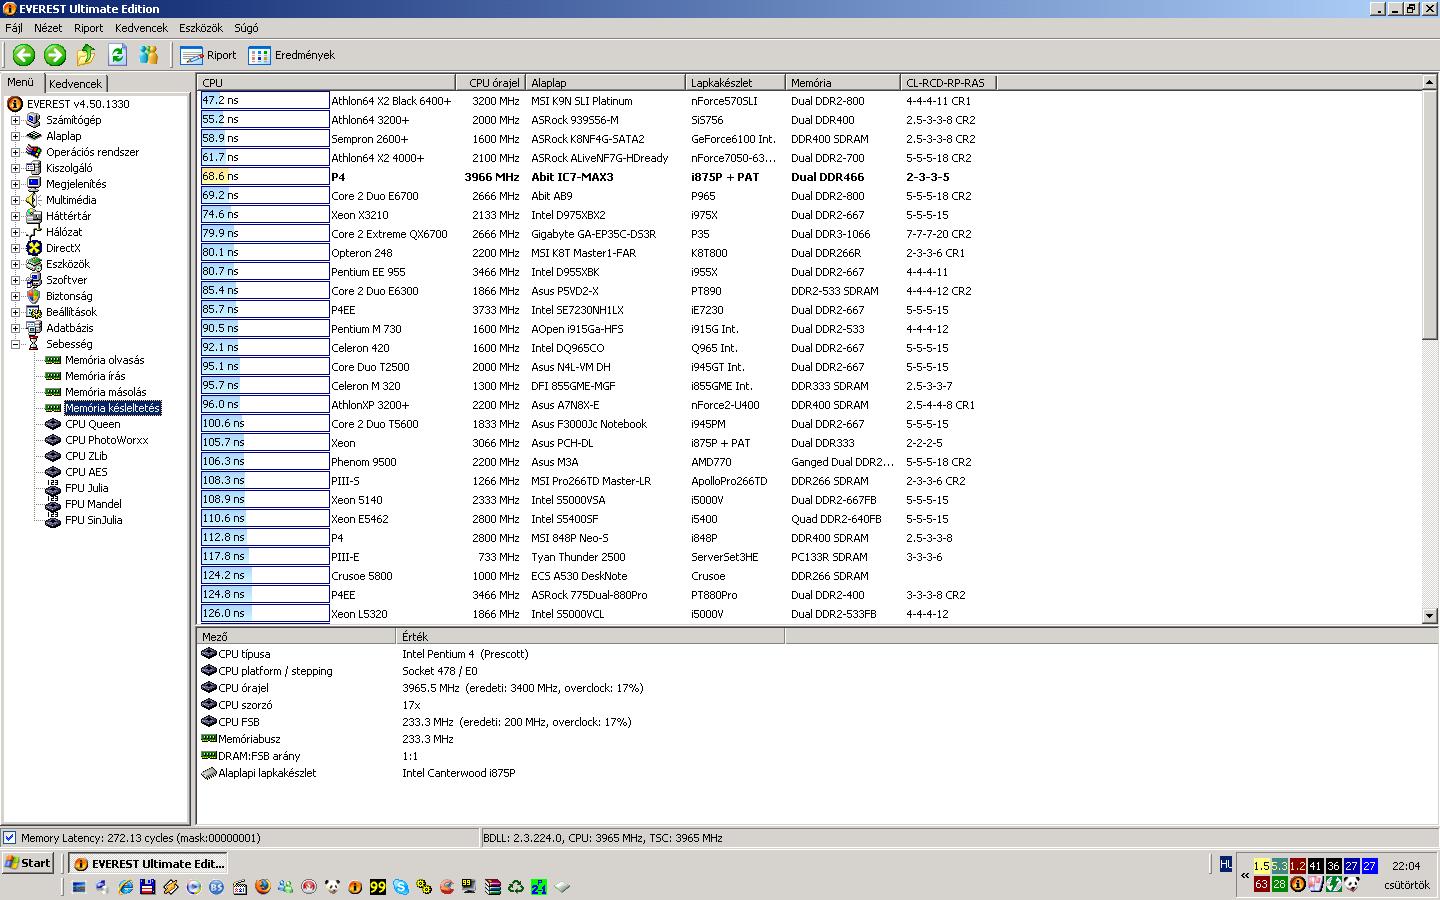Open the Nézet menu
The image size is (1440, 900).
click(48, 28)
